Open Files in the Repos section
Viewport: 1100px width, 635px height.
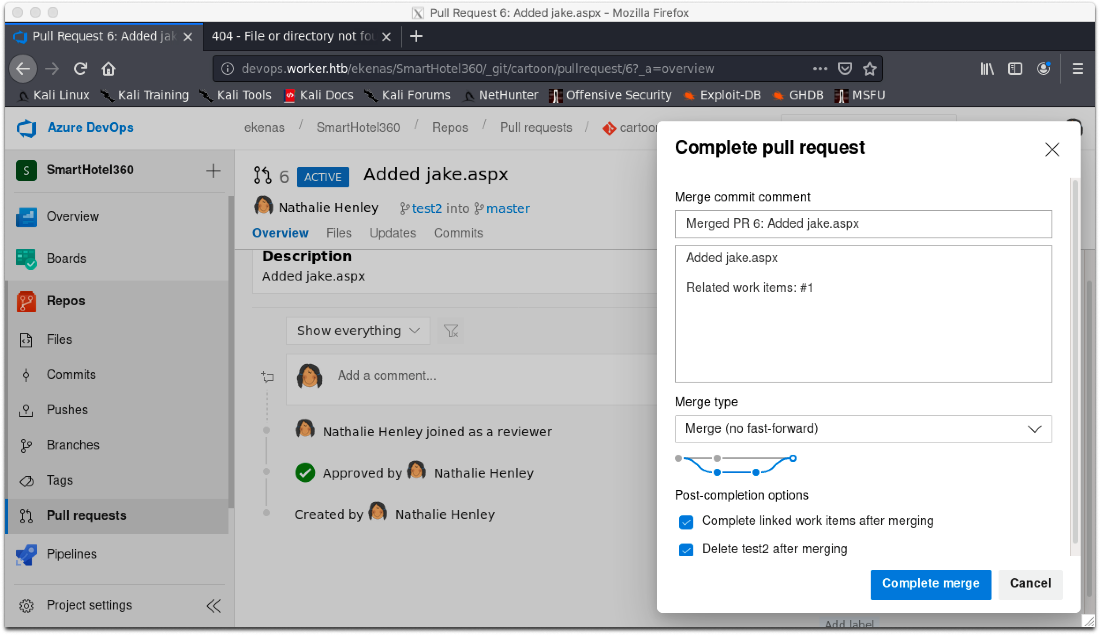27,340
